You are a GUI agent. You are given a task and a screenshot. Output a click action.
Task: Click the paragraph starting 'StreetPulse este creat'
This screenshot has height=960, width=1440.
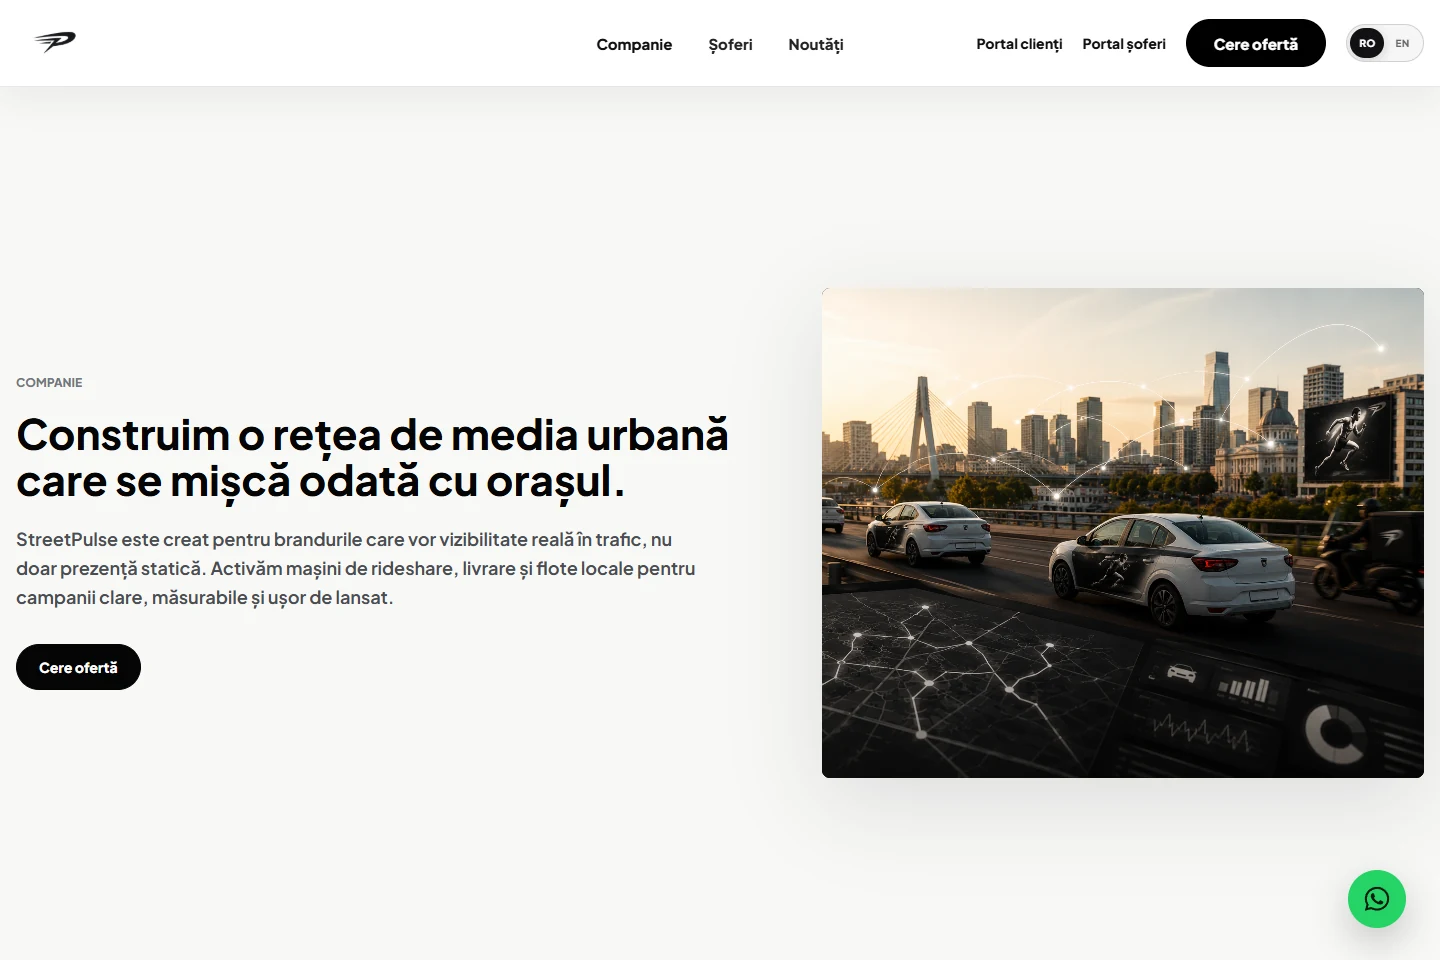pyautogui.click(x=356, y=568)
